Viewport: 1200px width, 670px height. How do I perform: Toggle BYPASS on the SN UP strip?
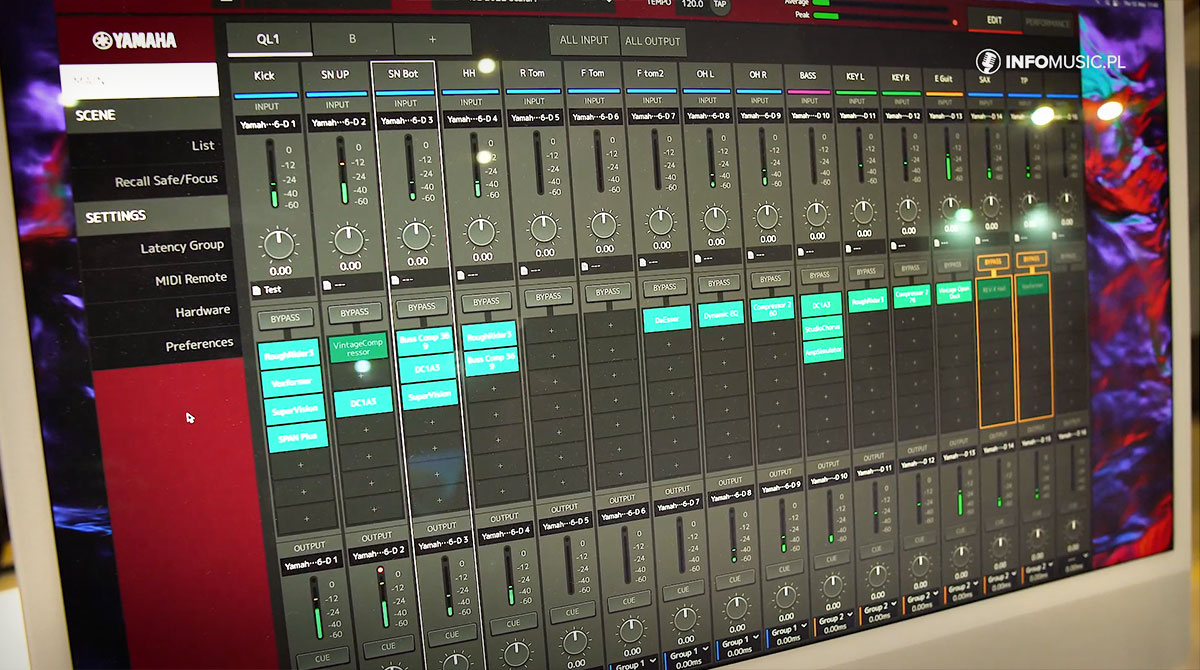(x=354, y=312)
